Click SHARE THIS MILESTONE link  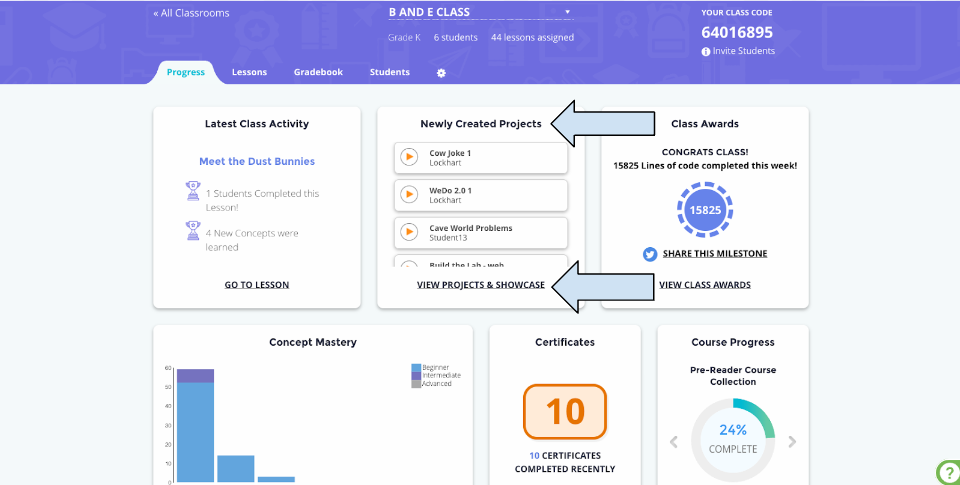click(x=714, y=254)
